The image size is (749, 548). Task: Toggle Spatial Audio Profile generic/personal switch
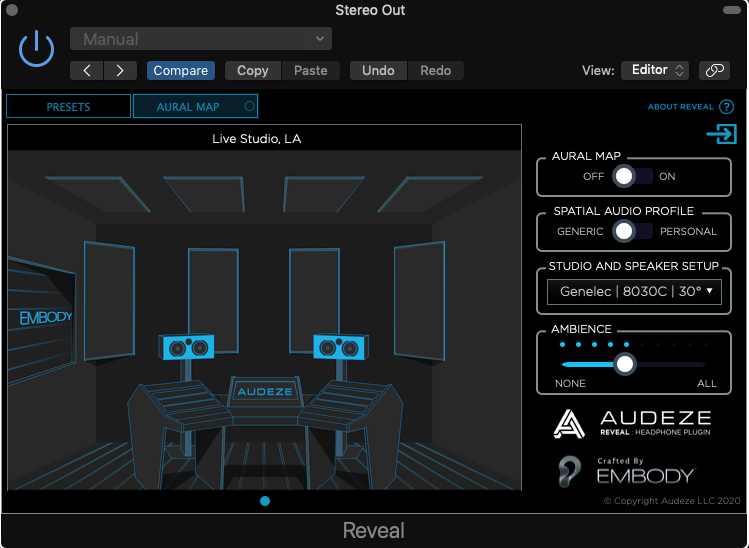point(632,231)
